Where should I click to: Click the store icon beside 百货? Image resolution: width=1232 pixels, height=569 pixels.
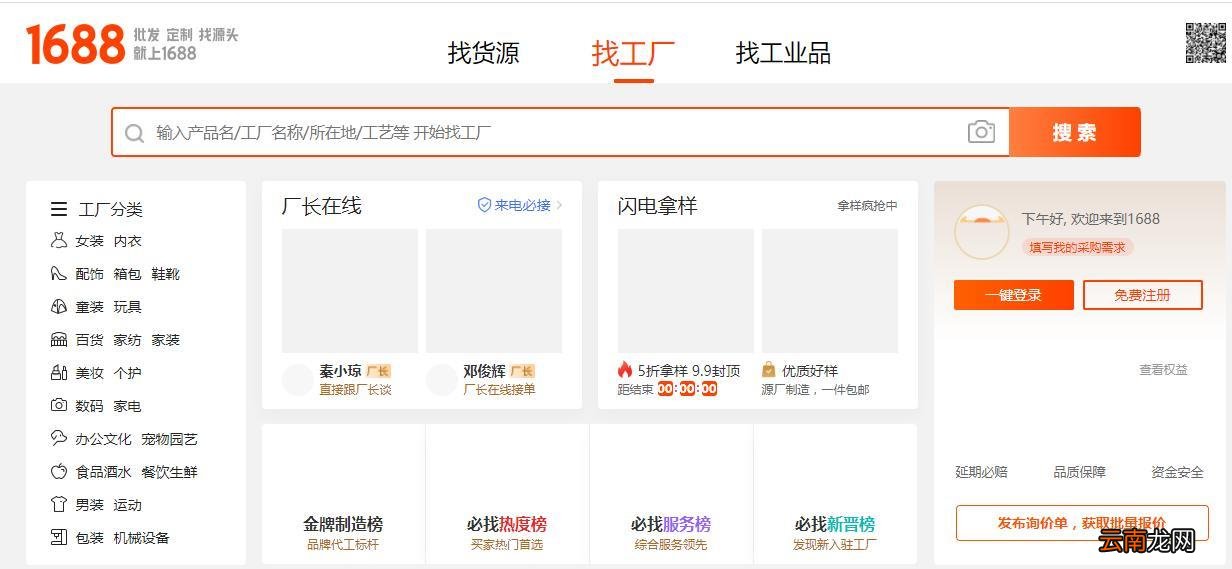pos(59,340)
